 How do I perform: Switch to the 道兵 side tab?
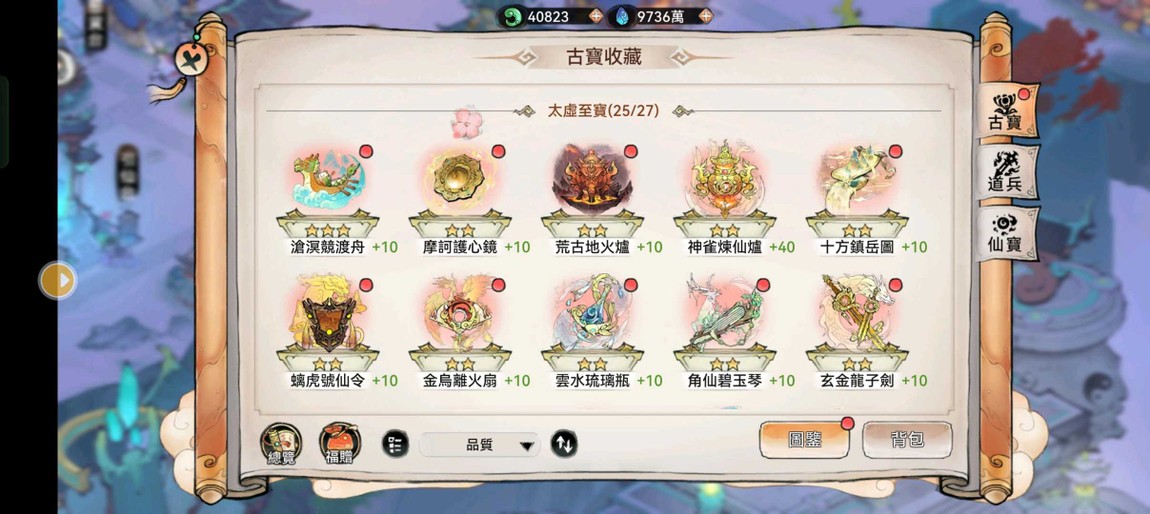(x=1006, y=173)
